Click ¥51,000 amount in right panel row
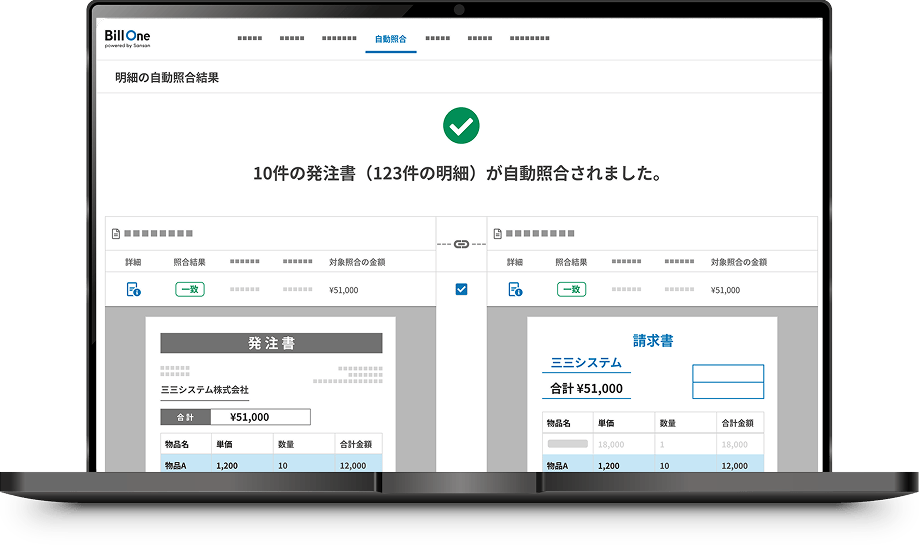Screen dimensions: 920x552 (725, 290)
